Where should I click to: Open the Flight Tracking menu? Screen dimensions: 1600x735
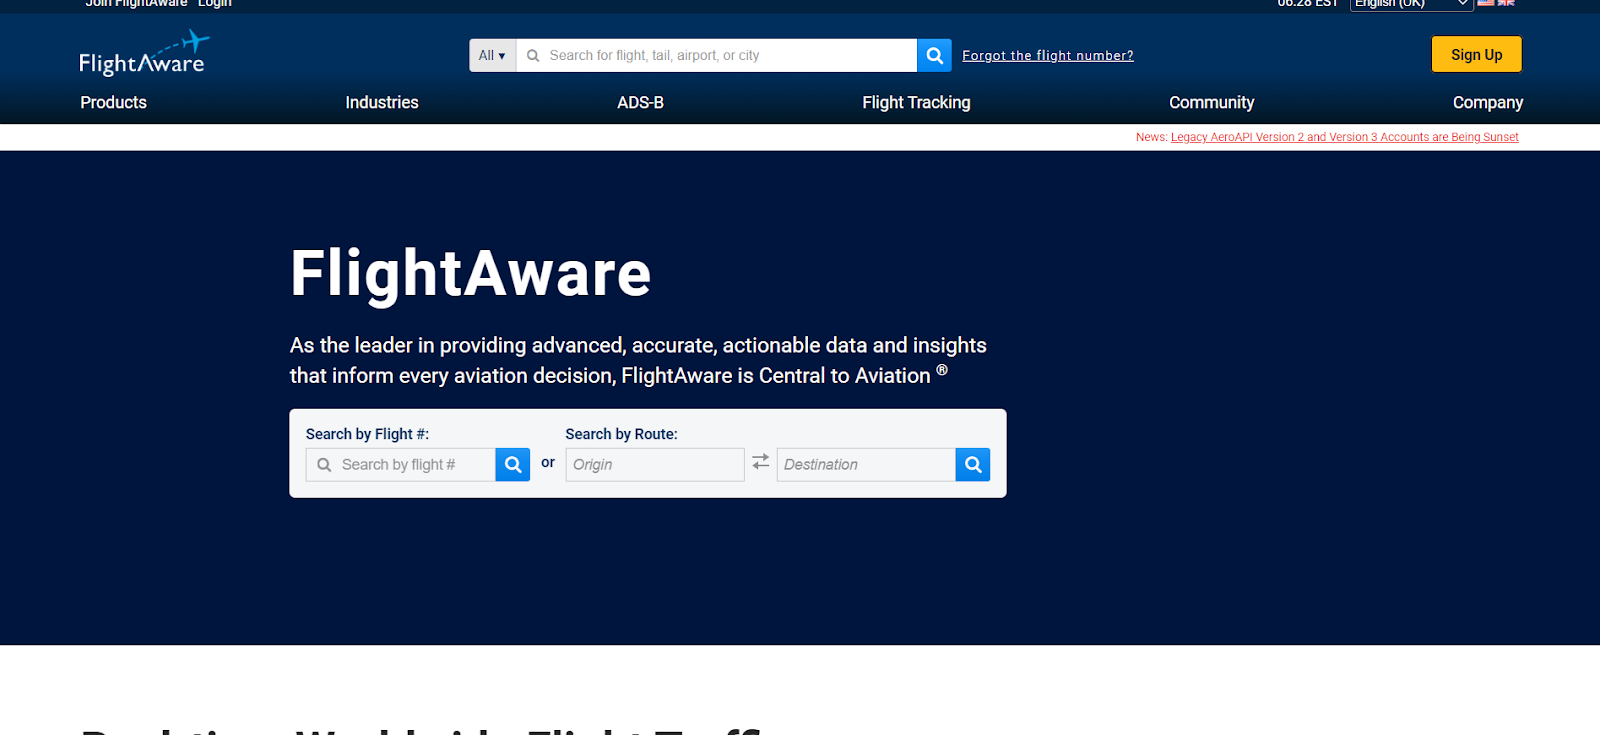[917, 102]
